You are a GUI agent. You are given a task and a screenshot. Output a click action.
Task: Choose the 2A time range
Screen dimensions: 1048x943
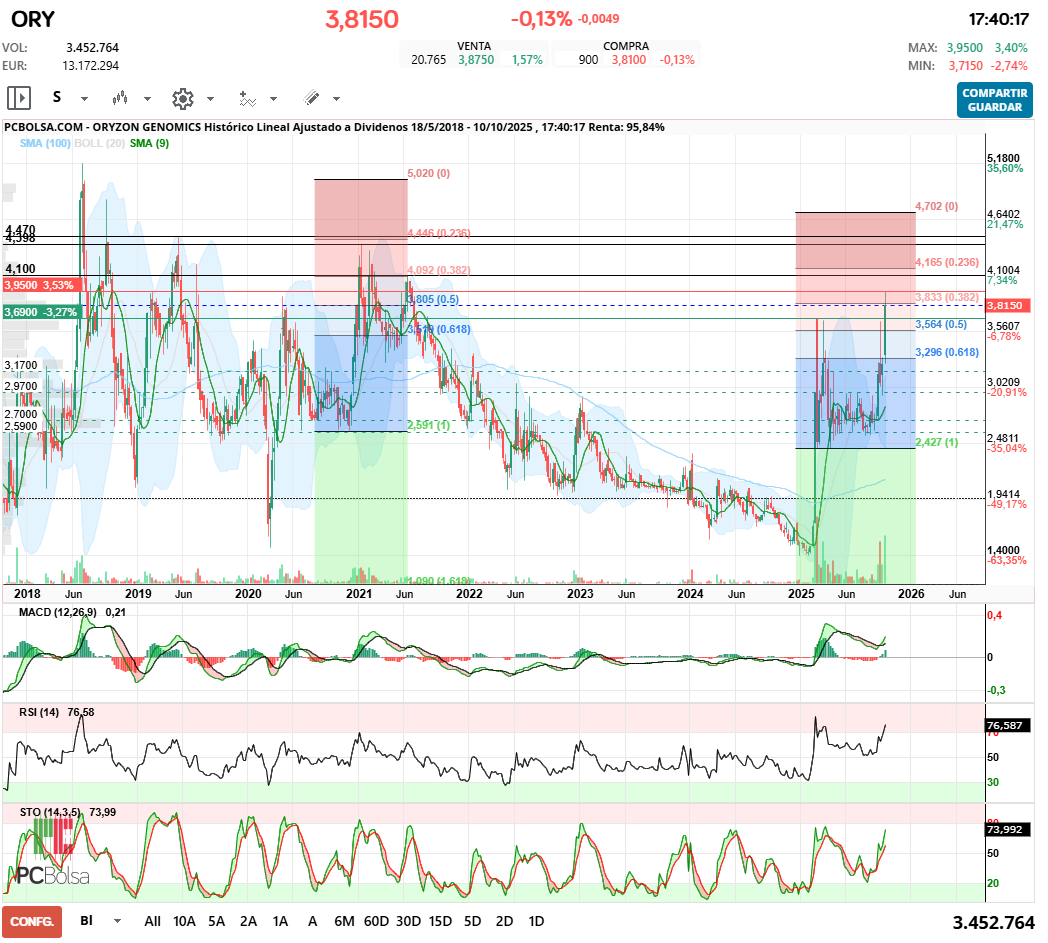pyautogui.click(x=249, y=921)
